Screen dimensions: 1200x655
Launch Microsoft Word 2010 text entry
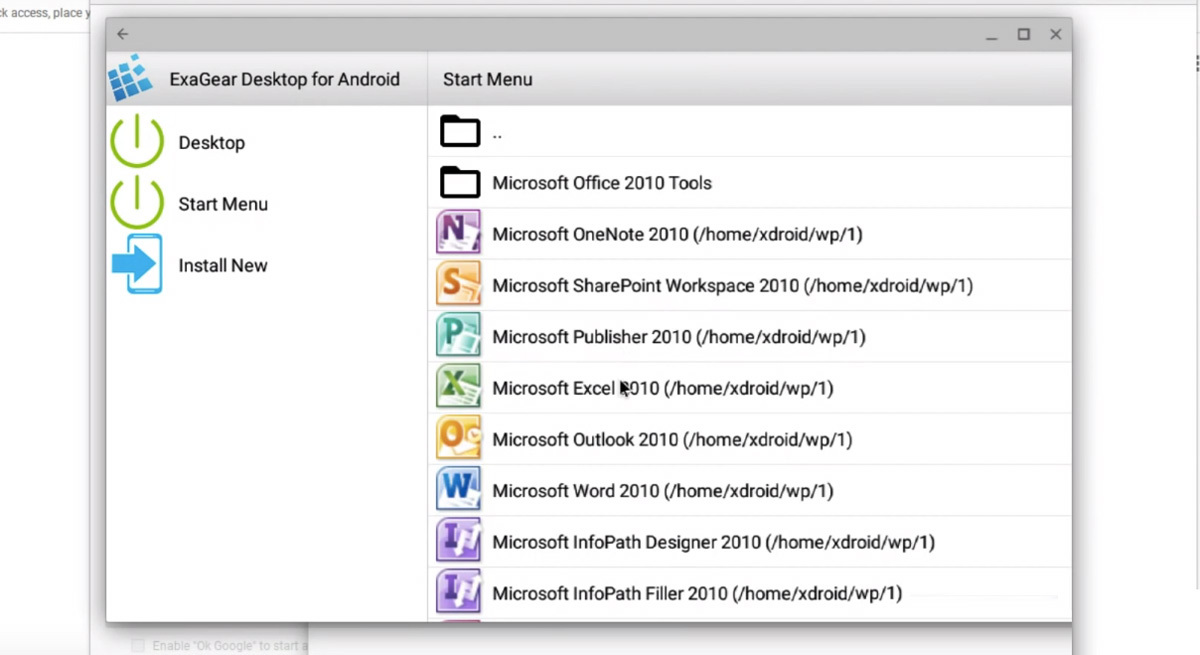tap(662, 491)
